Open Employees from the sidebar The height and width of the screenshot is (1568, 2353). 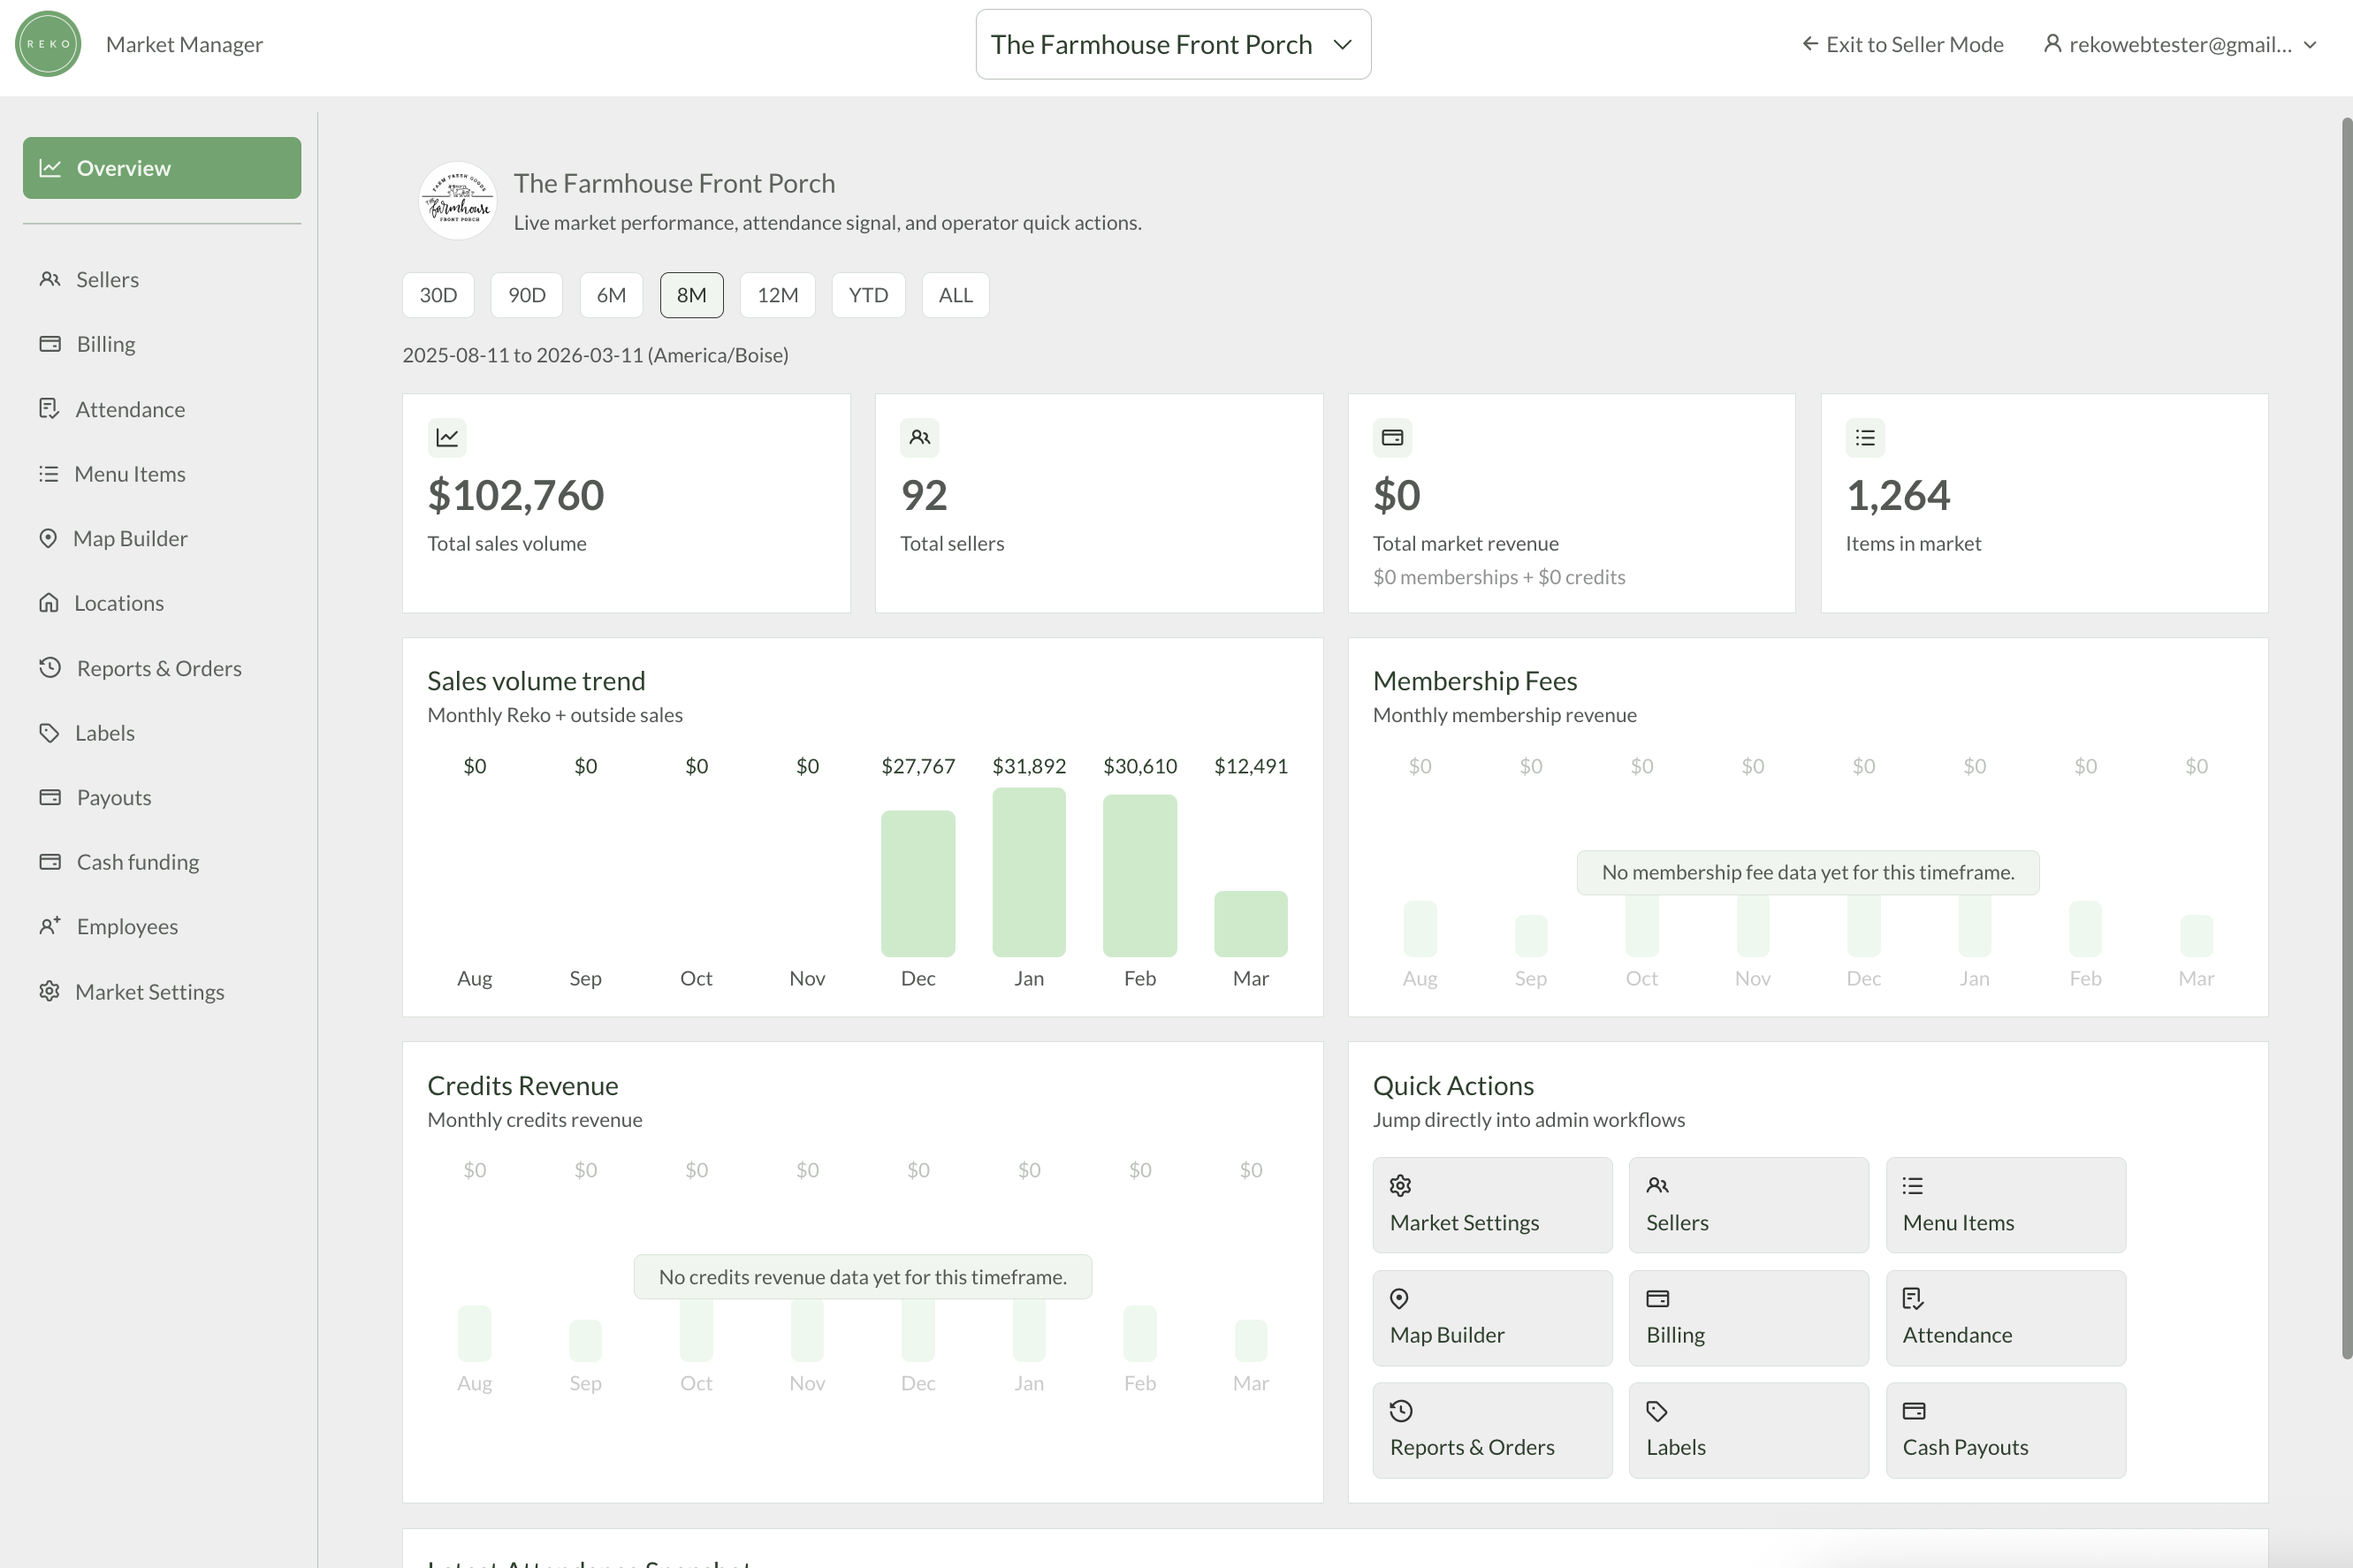point(162,926)
